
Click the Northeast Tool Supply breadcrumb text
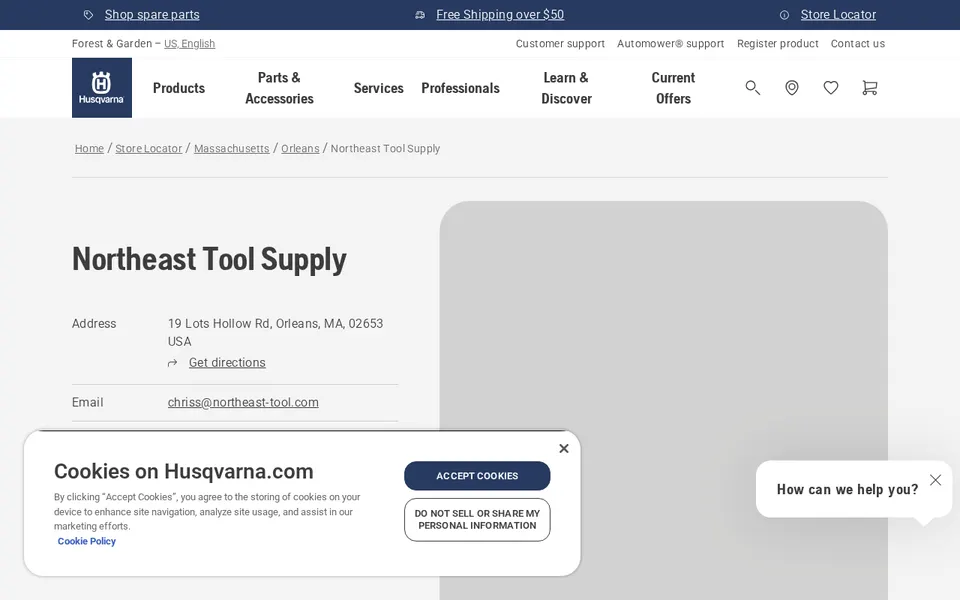(x=385, y=148)
